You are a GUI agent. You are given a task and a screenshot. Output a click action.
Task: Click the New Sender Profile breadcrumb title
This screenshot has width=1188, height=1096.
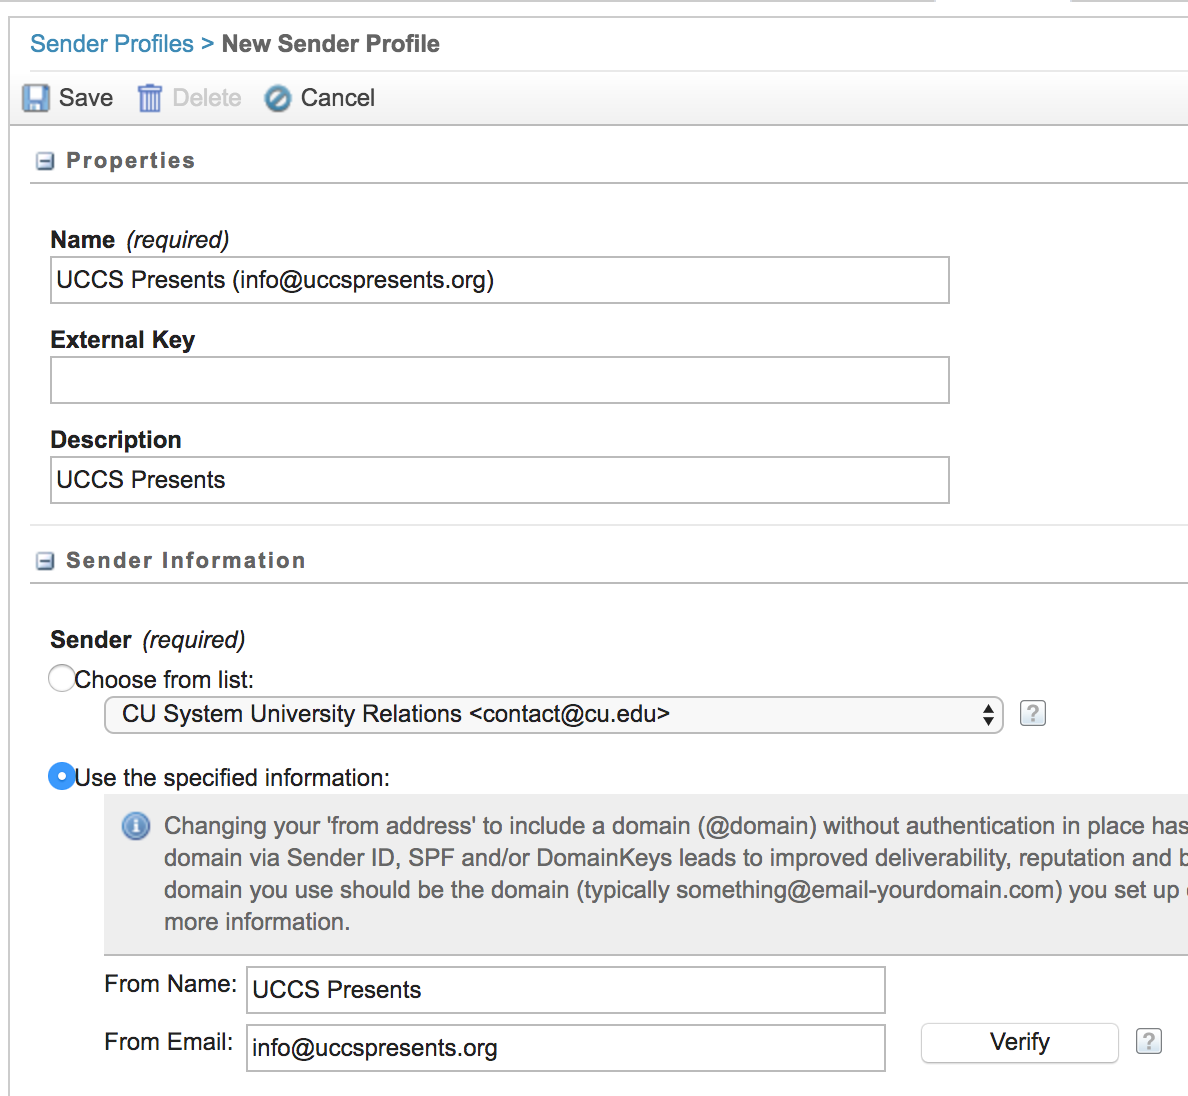click(330, 44)
